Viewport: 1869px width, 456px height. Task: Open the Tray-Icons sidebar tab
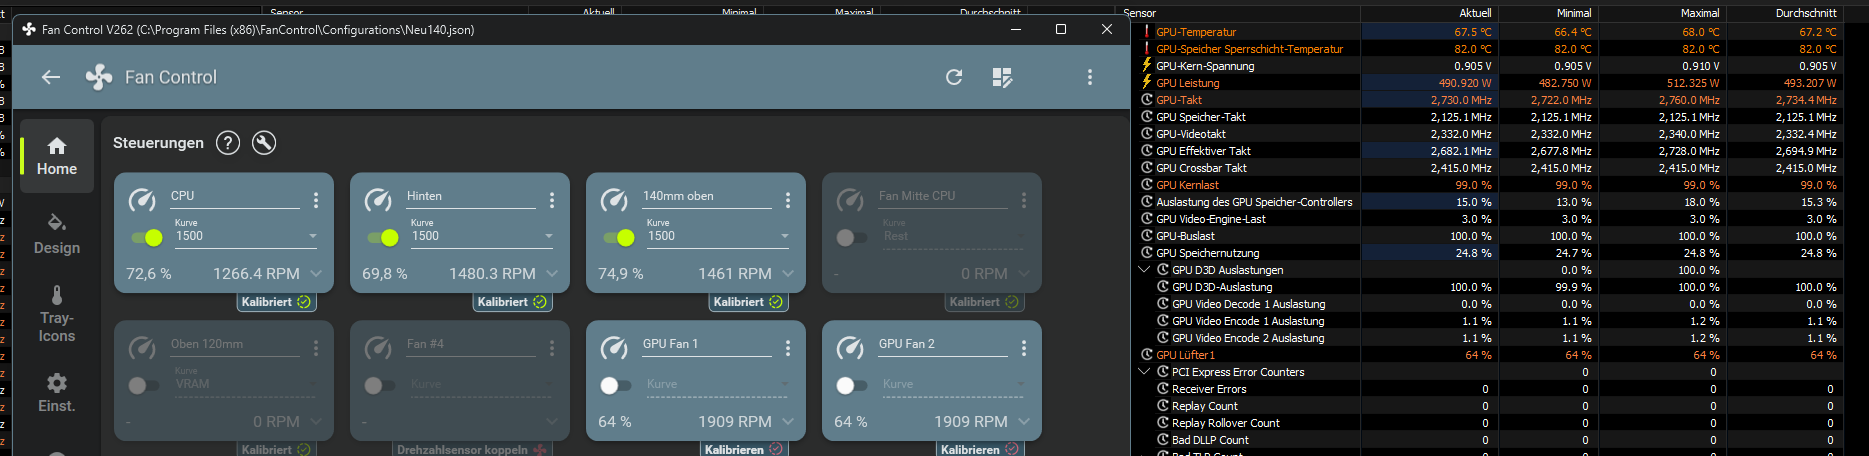57,314
